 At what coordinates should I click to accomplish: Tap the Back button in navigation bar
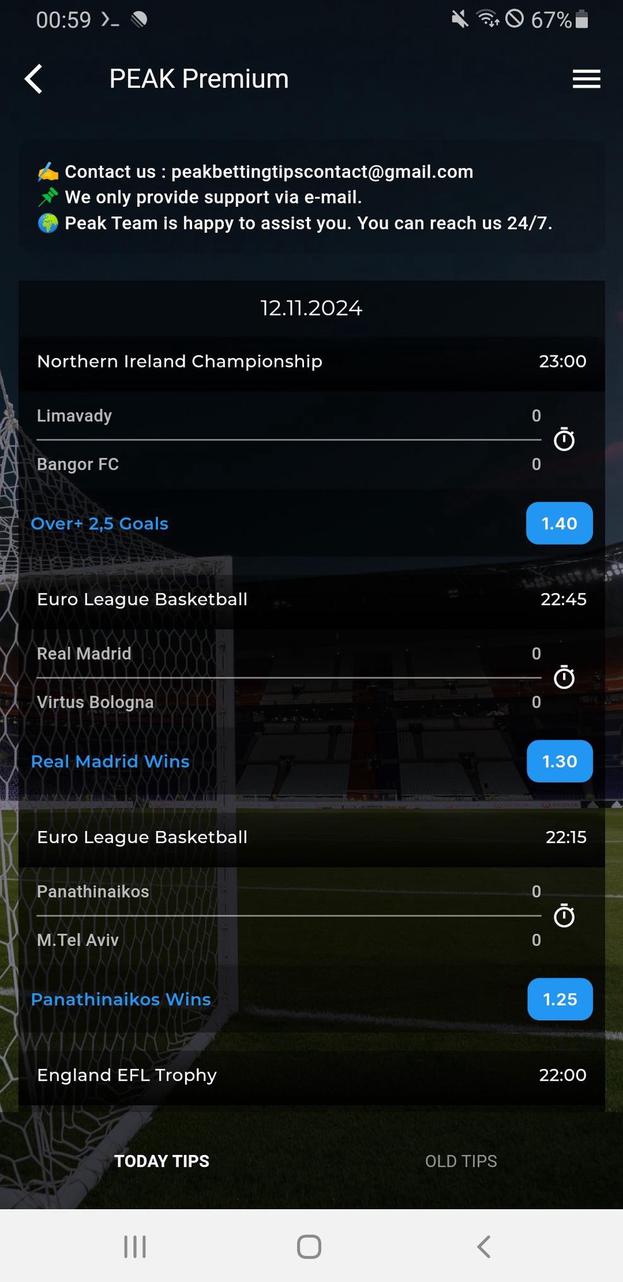(x=483, y=1247)
